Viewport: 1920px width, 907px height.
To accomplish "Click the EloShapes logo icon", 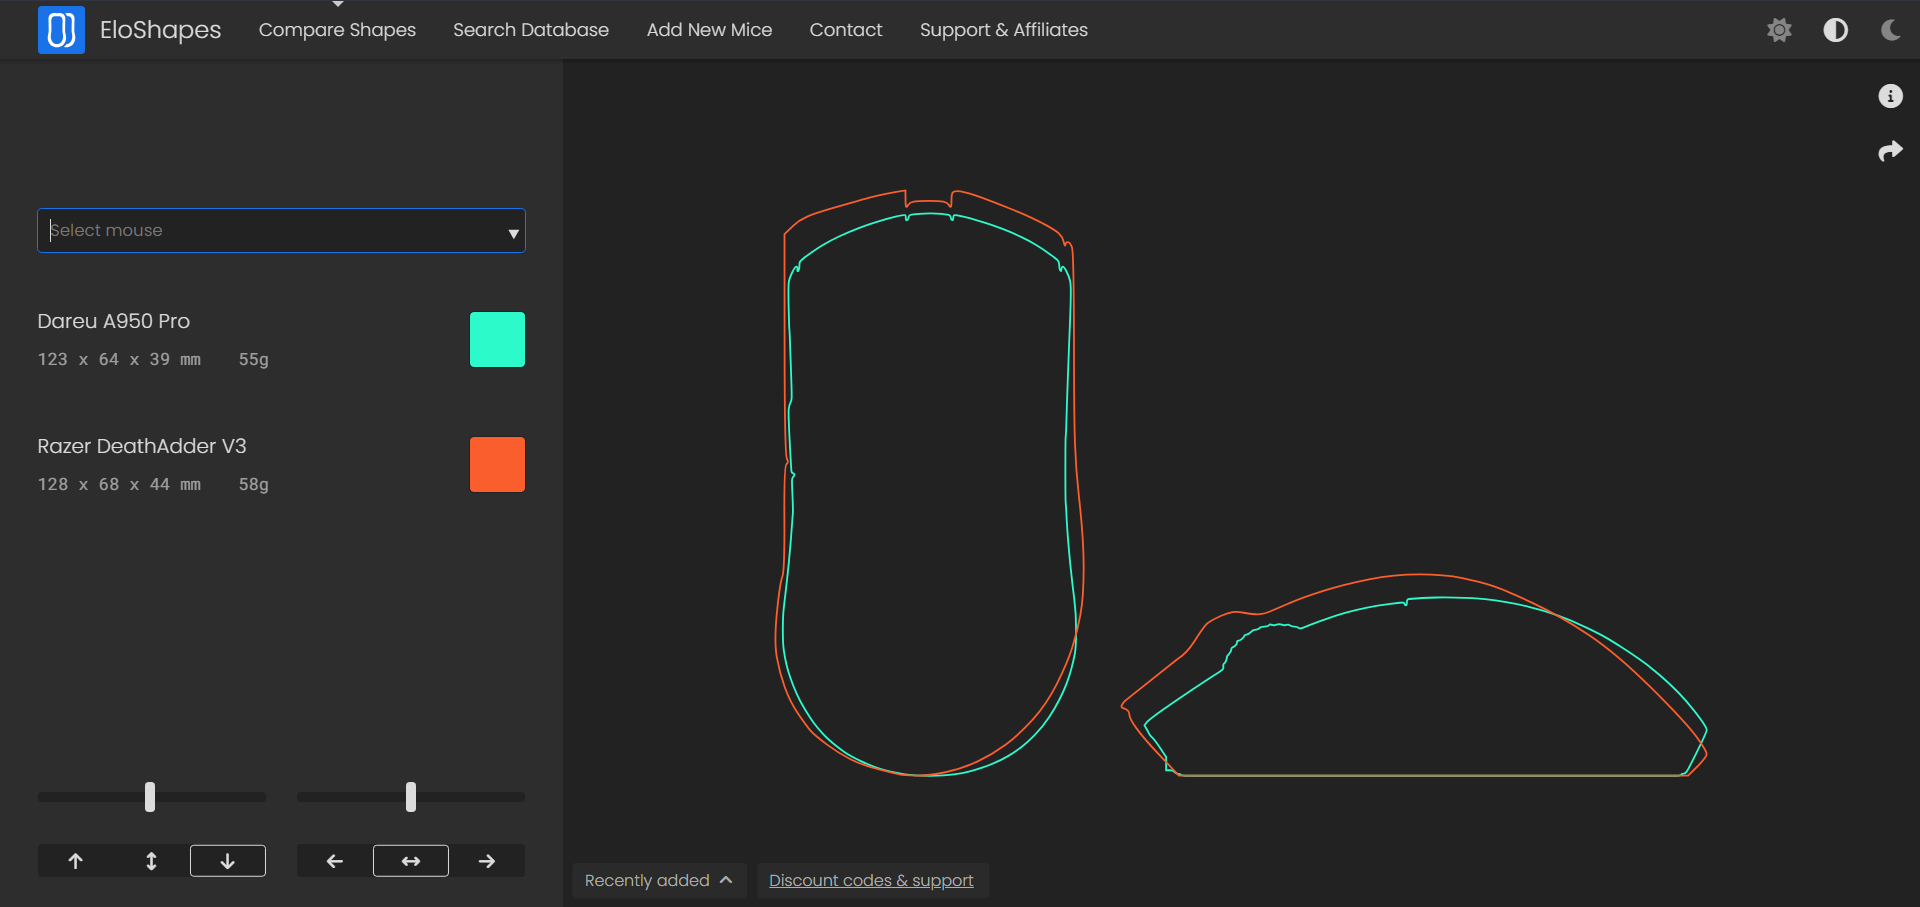I will [61, 29].
